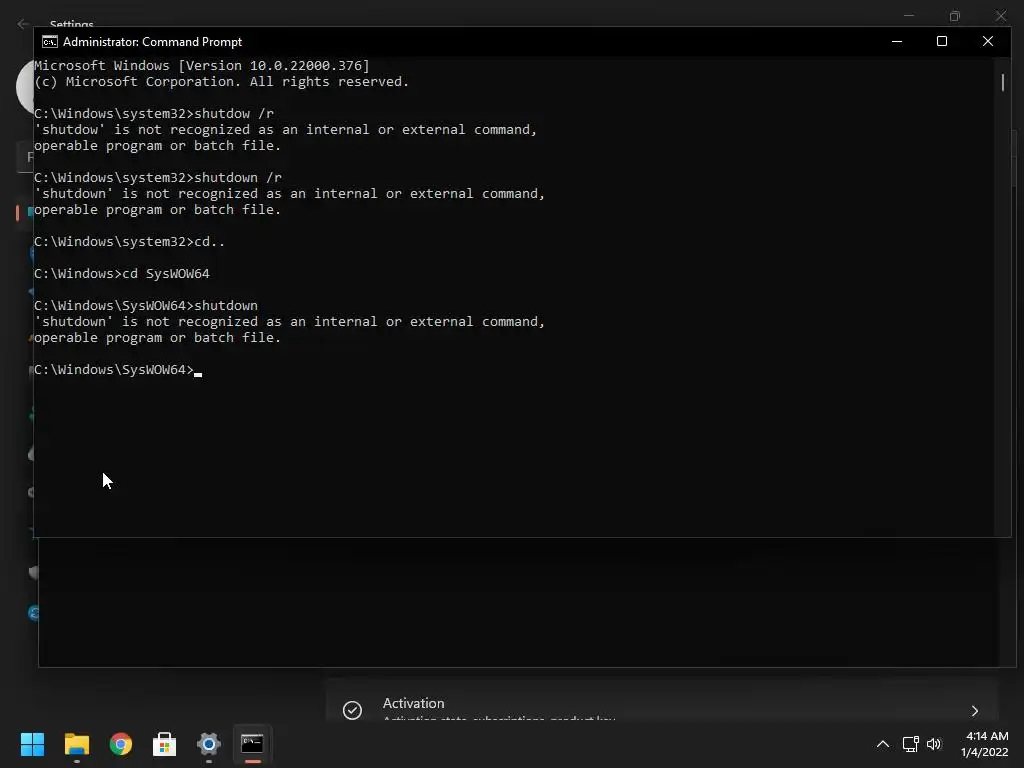Click the Command Prompt title bar icon
The height and width of the screenshot is (768, 1024).
tap(50, 42)
